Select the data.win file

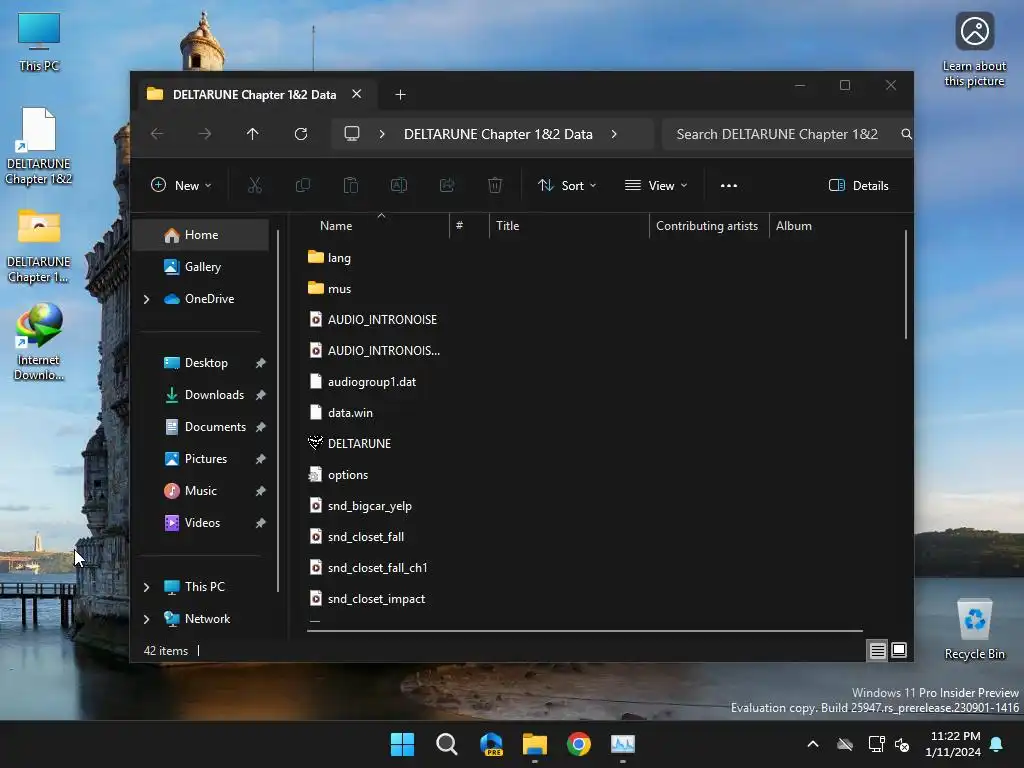pos(340,413)
